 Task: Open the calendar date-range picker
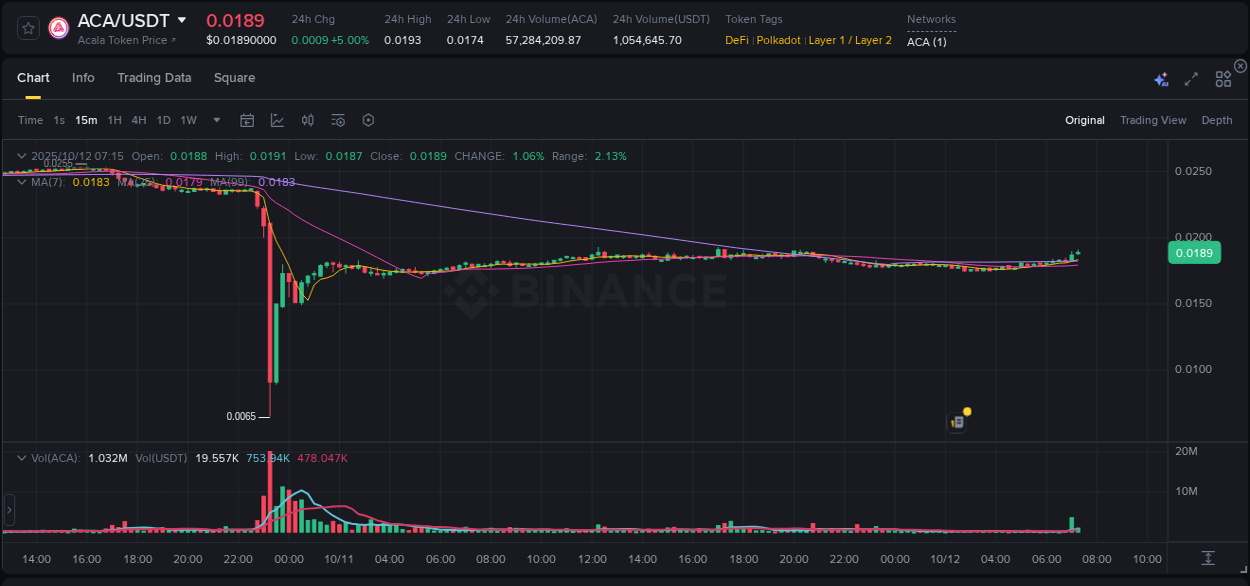click(x=247, y=119)
